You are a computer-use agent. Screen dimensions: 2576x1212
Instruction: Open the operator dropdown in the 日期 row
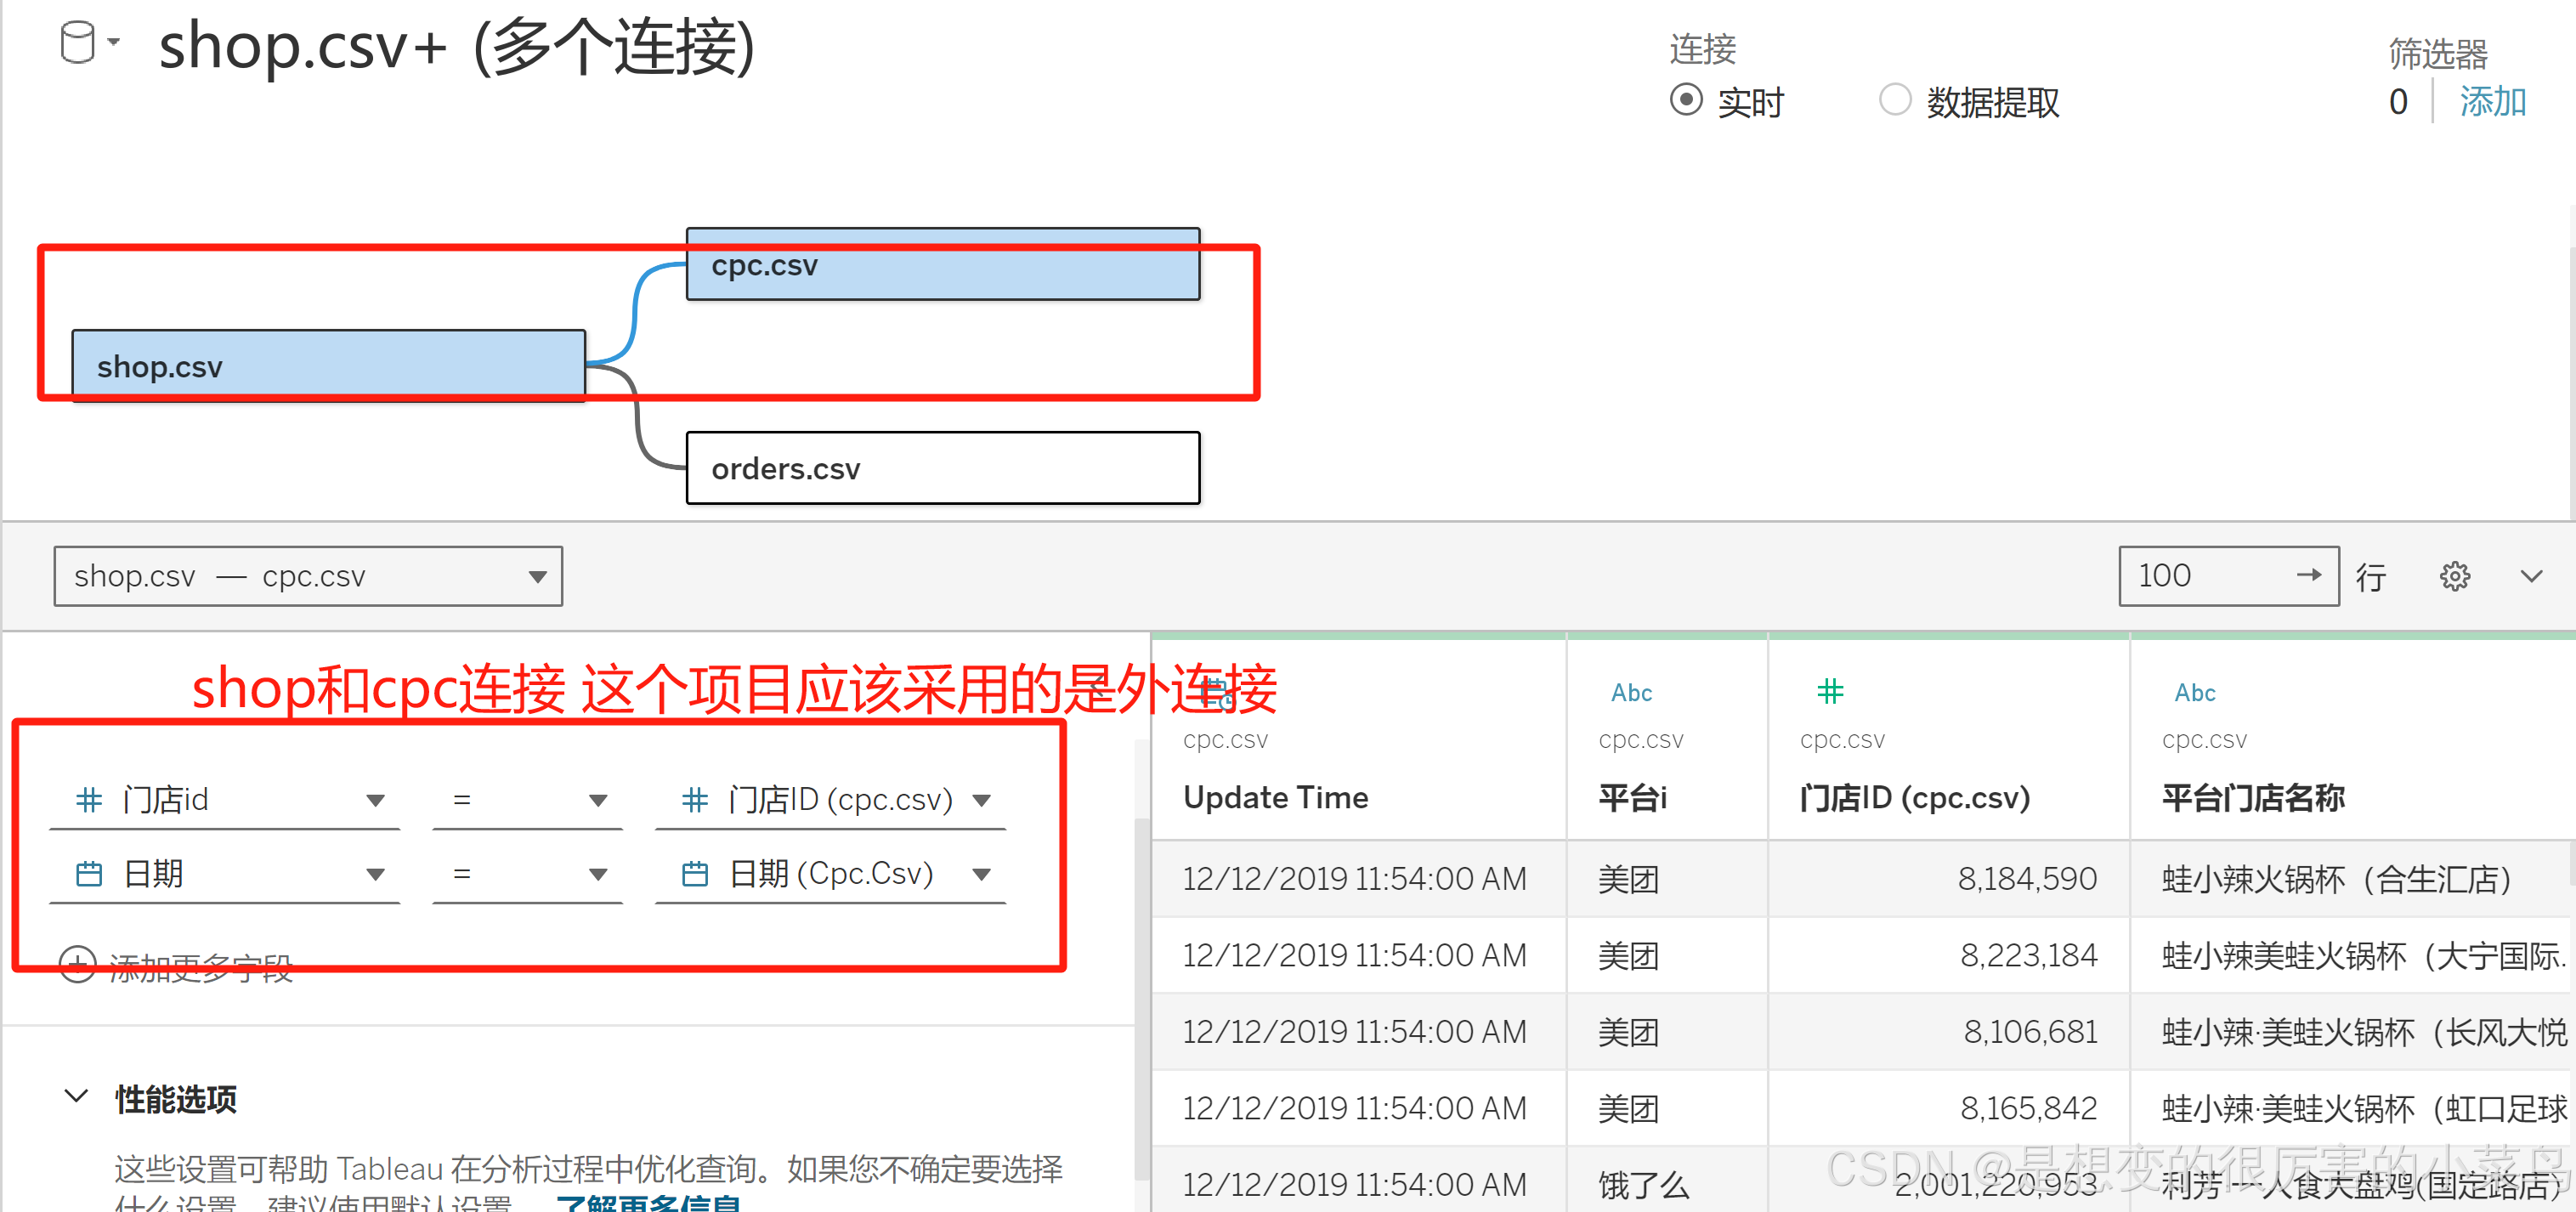point(598,875)
